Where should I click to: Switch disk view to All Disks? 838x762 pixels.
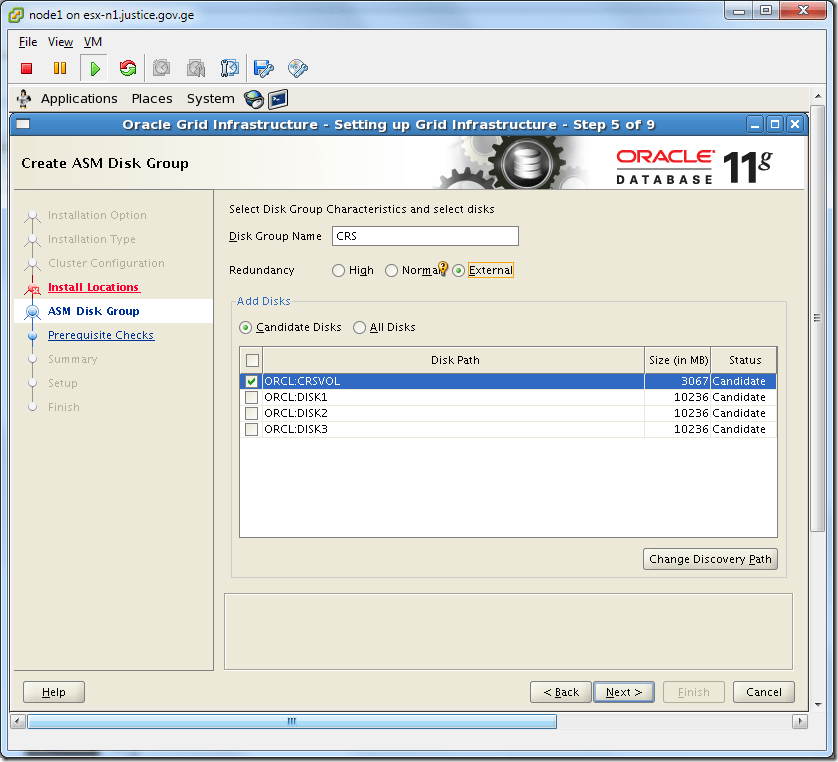pos(359,327)
